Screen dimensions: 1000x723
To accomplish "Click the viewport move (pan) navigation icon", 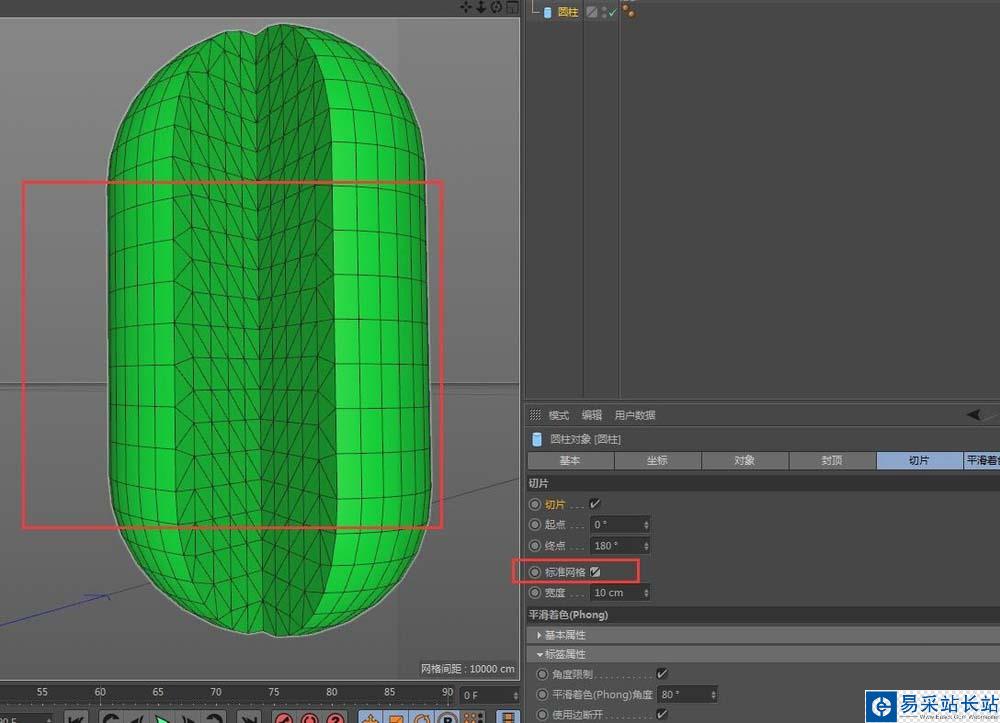I will (x=466, y=7).
